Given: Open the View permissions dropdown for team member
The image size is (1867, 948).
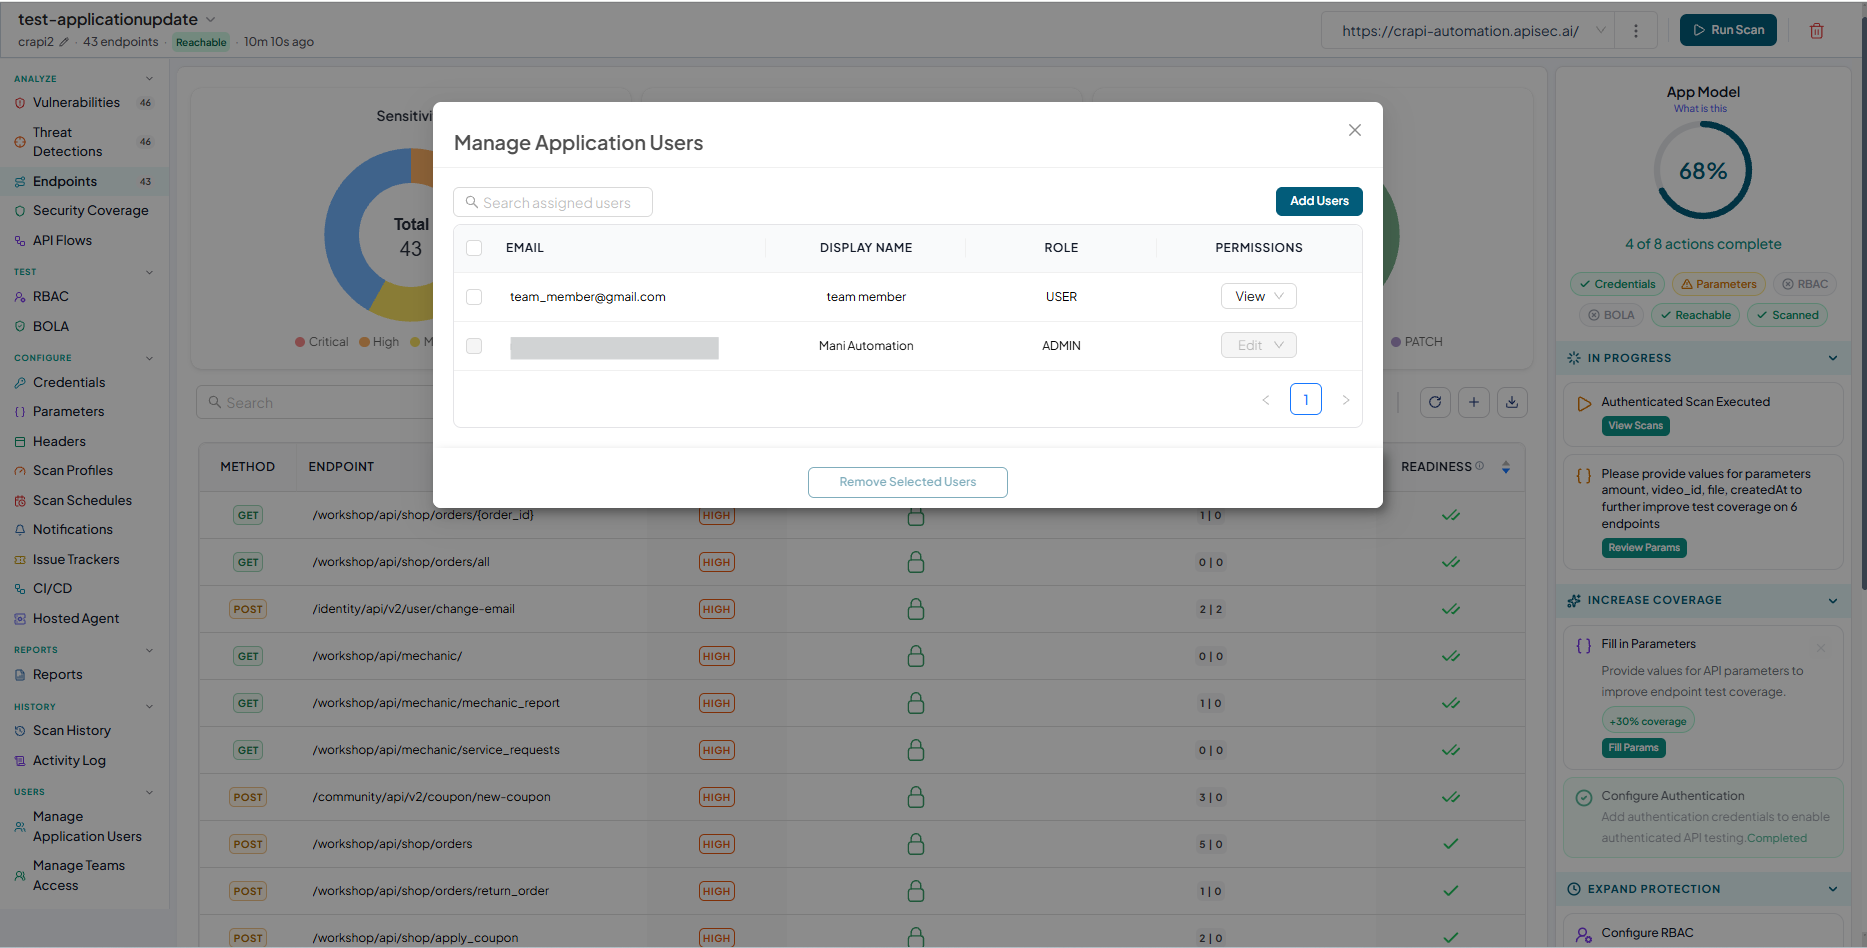Looking at the screenshot, I should tap(1259, 296).
